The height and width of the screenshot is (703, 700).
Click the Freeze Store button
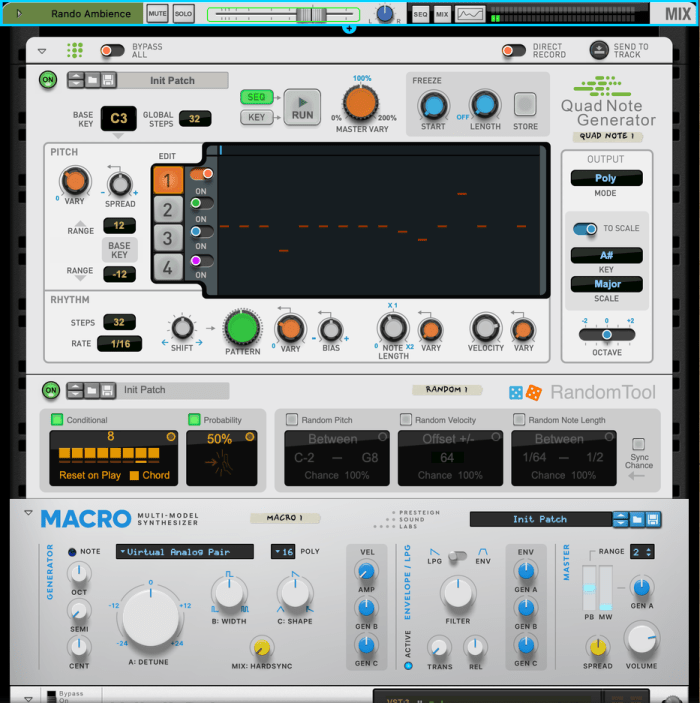(525, 104)
